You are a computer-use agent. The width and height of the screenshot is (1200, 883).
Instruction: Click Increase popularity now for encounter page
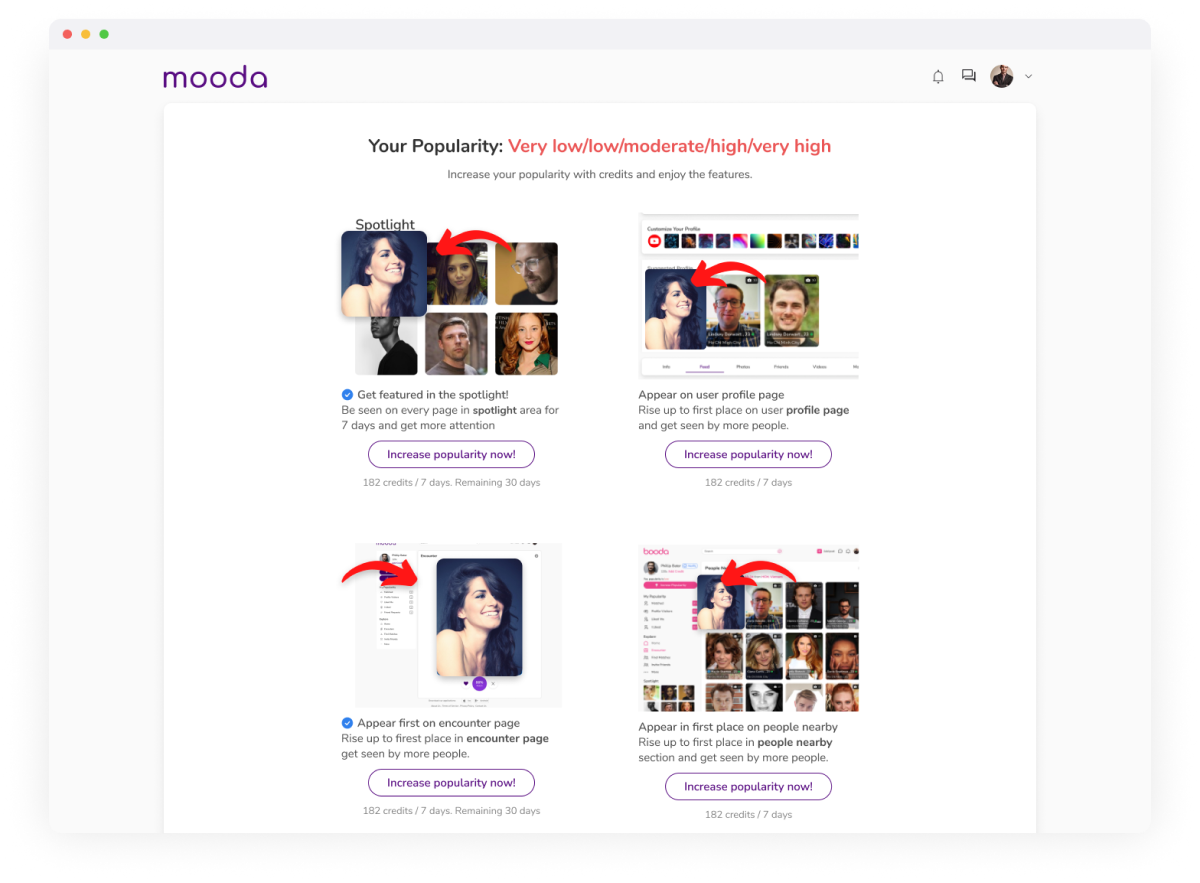pos(451,782)
